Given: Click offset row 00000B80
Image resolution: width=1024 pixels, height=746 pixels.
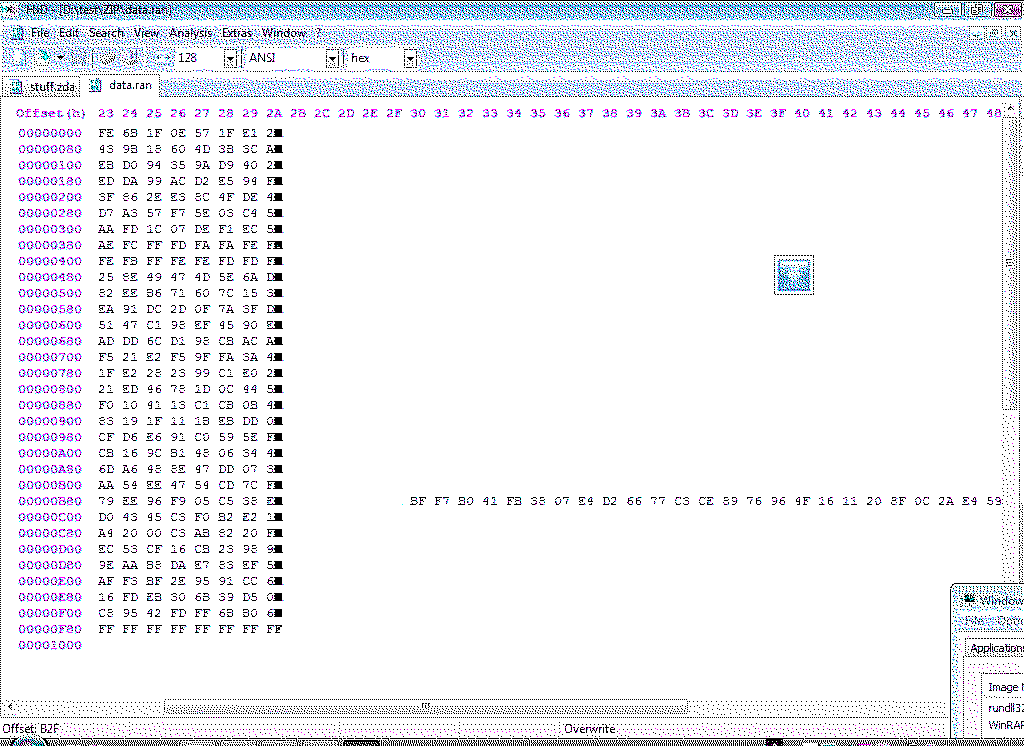Looking at the screenshot, I should point(50,501).
